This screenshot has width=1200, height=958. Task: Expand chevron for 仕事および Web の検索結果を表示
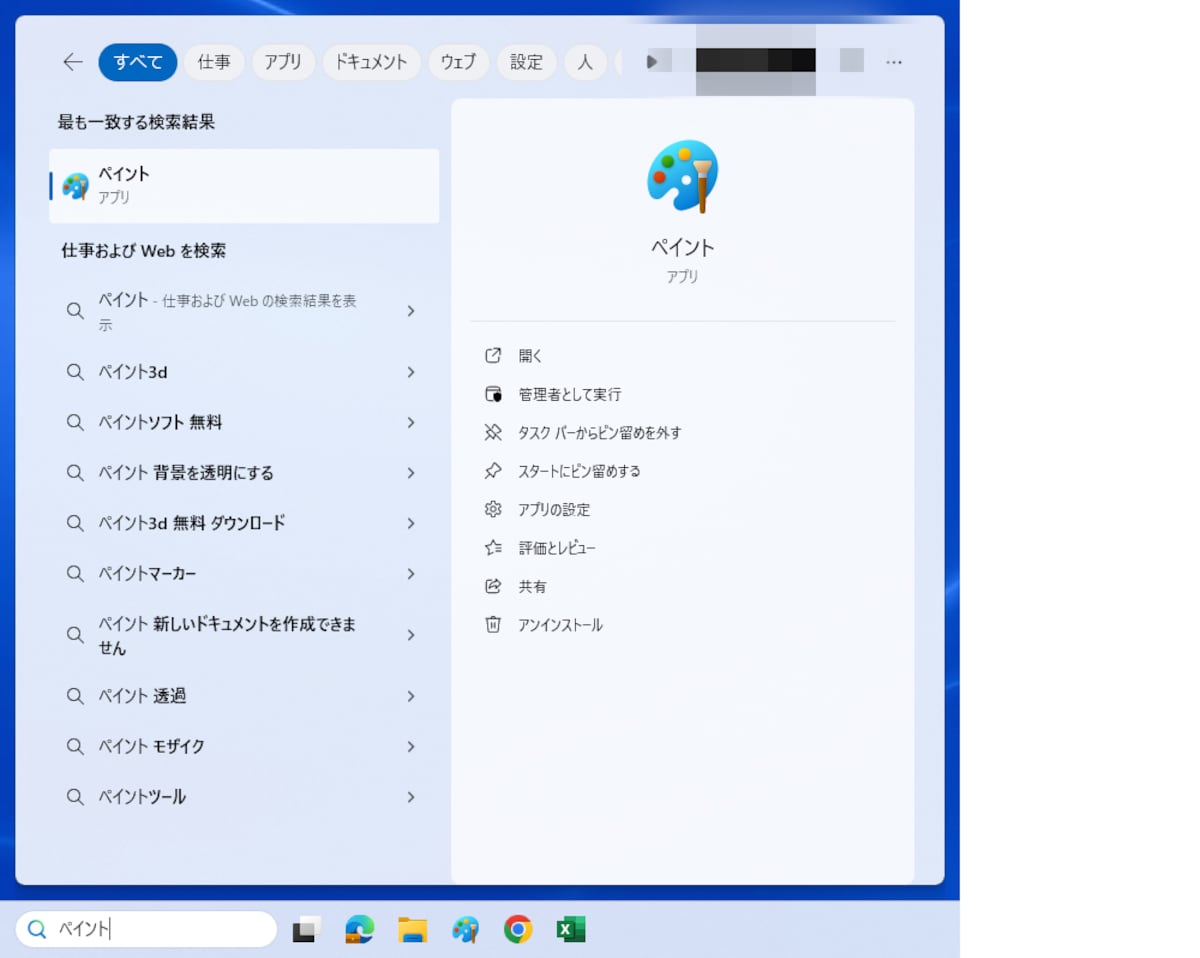tap(411, 311)
